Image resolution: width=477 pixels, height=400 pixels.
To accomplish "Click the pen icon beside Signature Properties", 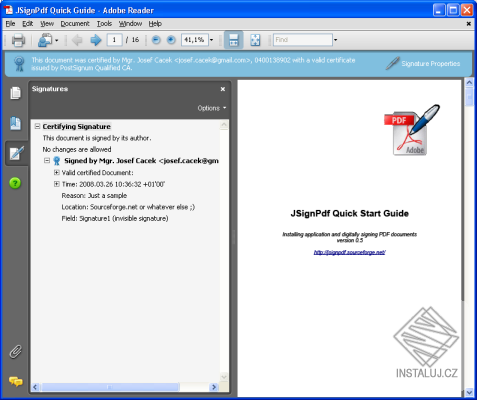I will 392,63.
